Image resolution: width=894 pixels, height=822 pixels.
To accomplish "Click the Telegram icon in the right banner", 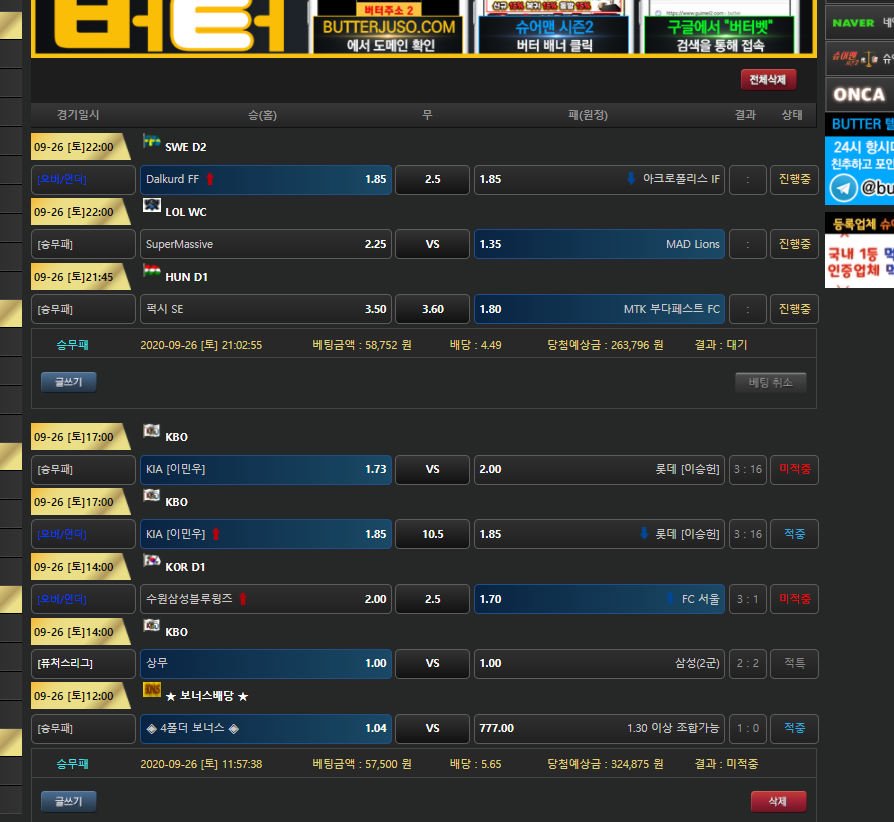I will 843,188.
